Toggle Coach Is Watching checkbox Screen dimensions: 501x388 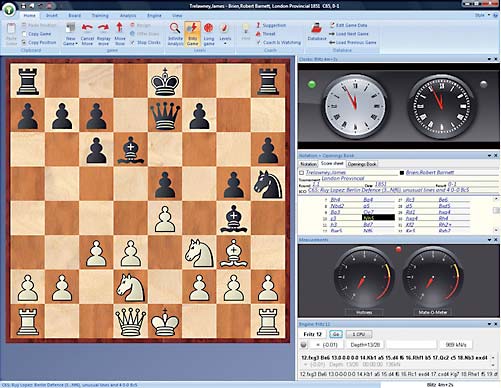258,42
